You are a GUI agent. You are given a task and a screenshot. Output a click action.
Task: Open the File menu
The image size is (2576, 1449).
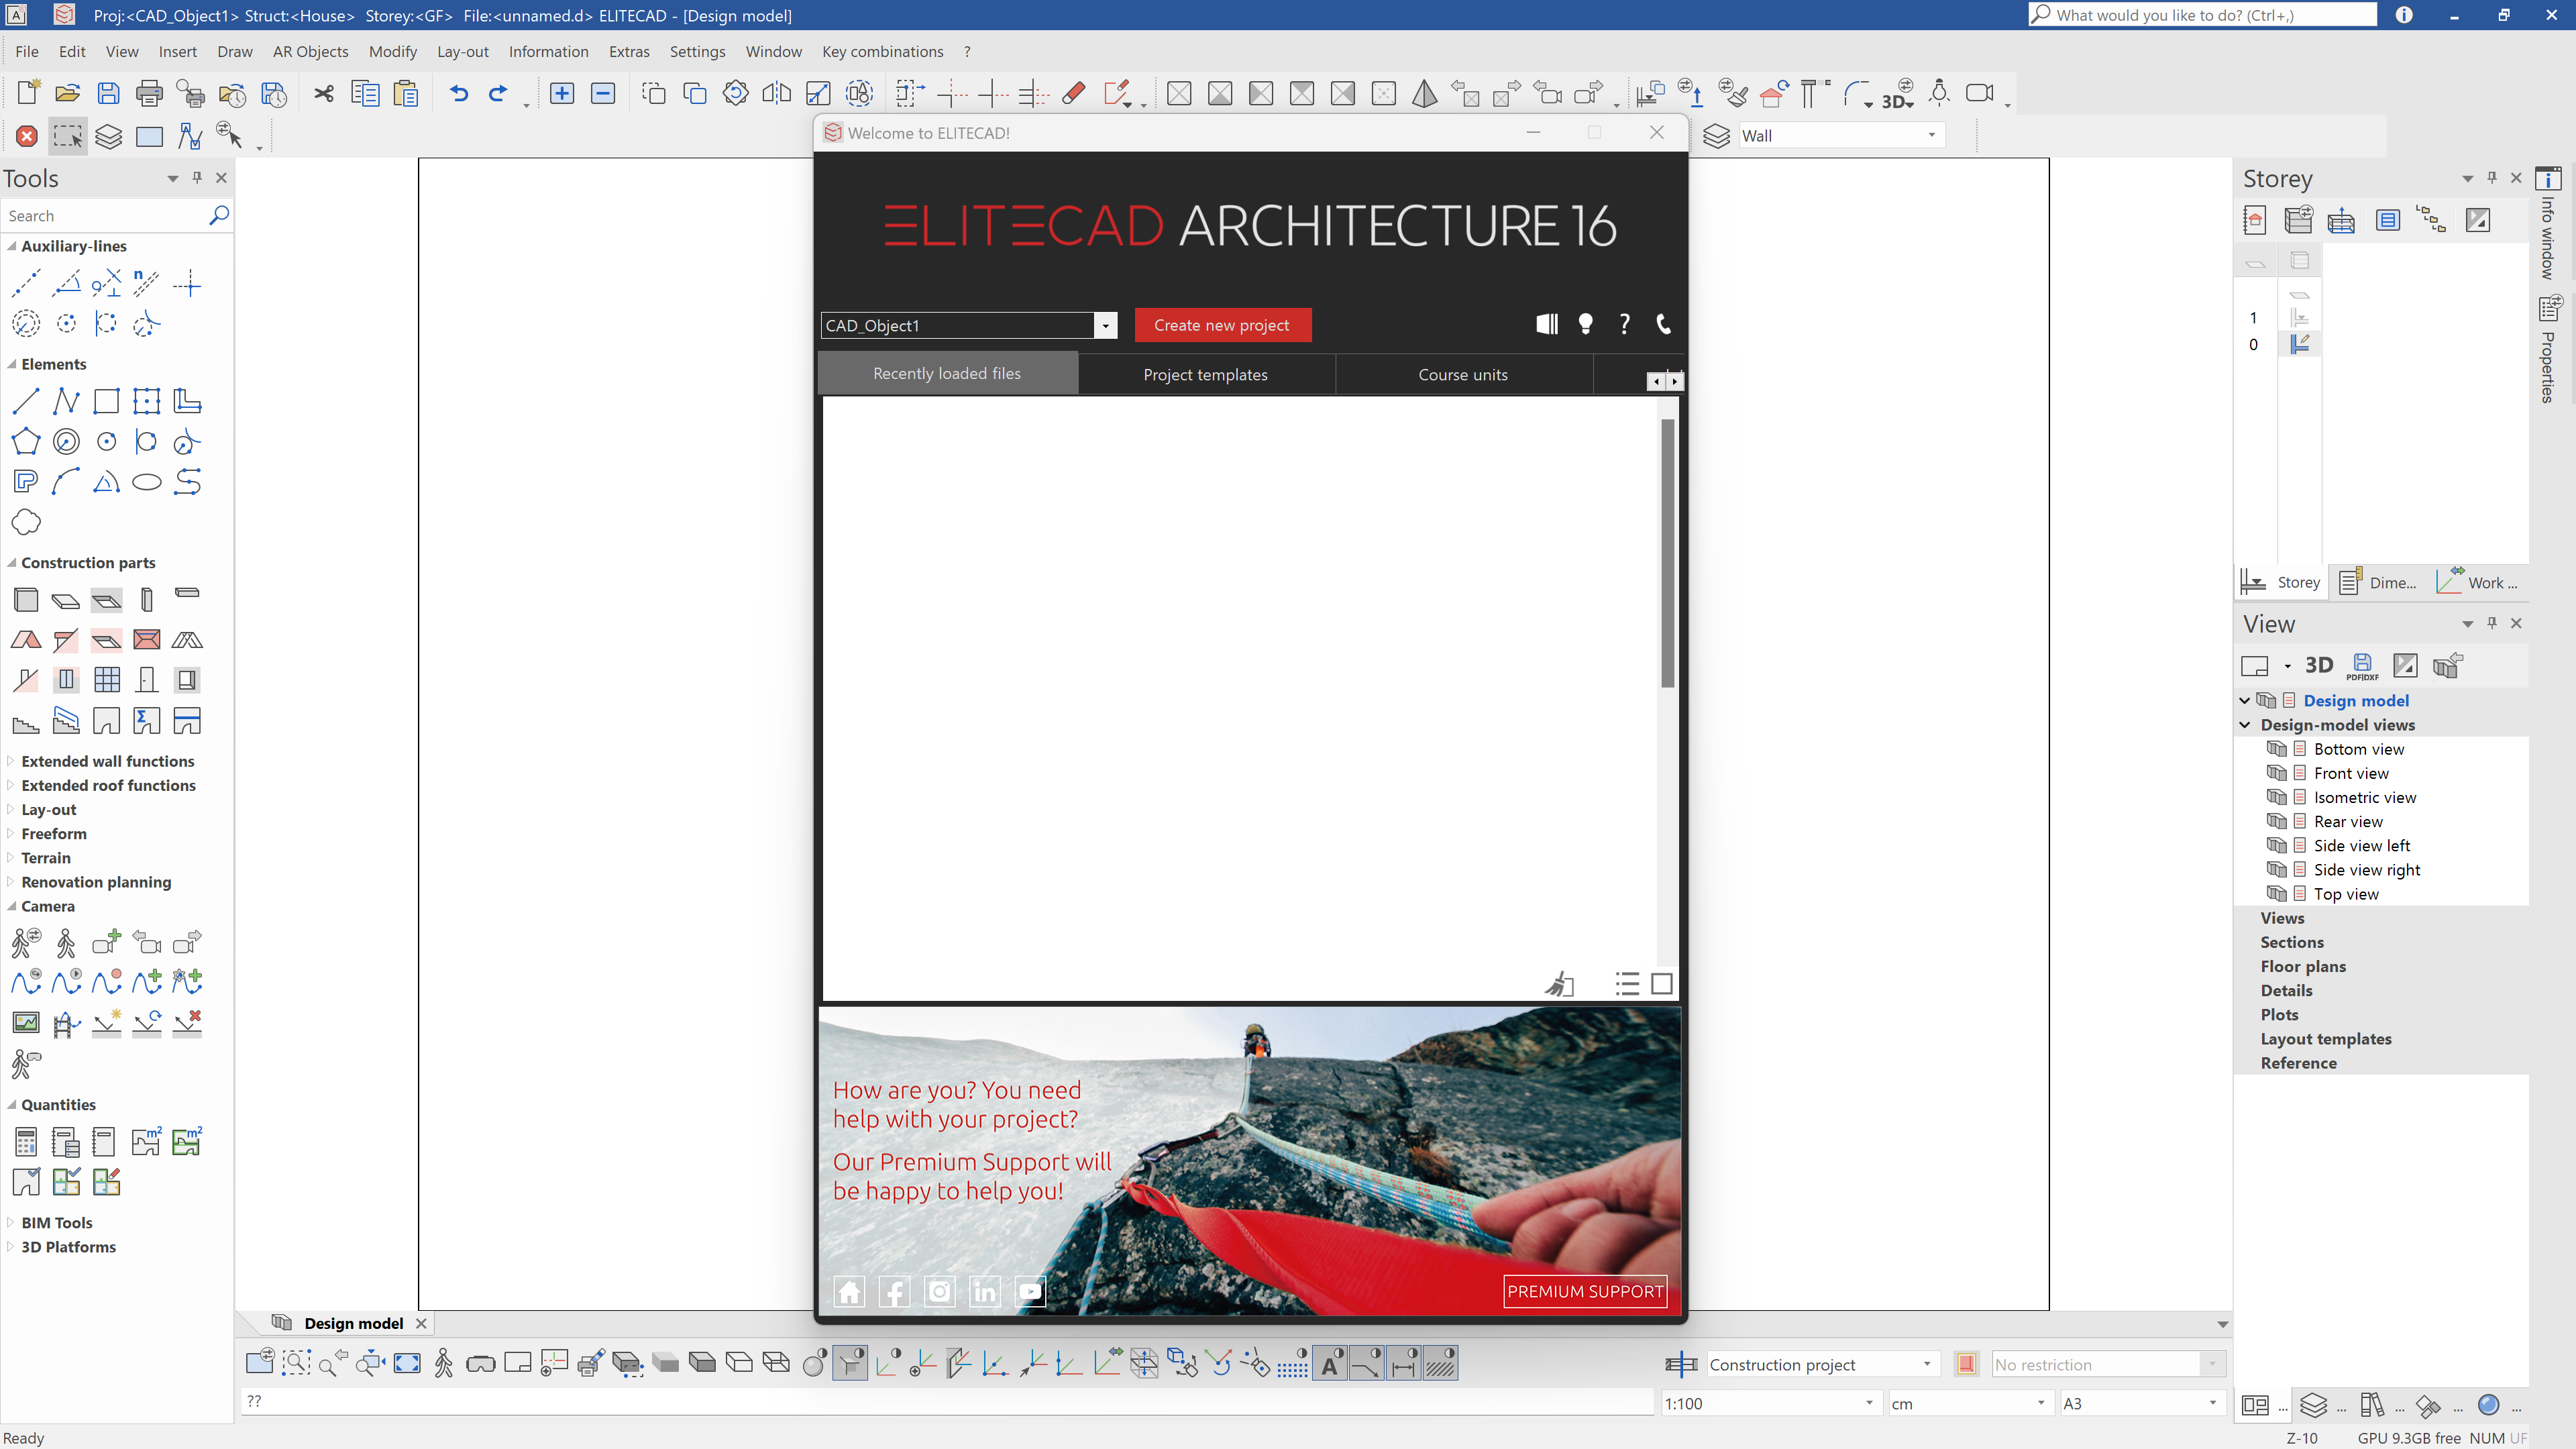pyautogui.click(x=27, y=51)
